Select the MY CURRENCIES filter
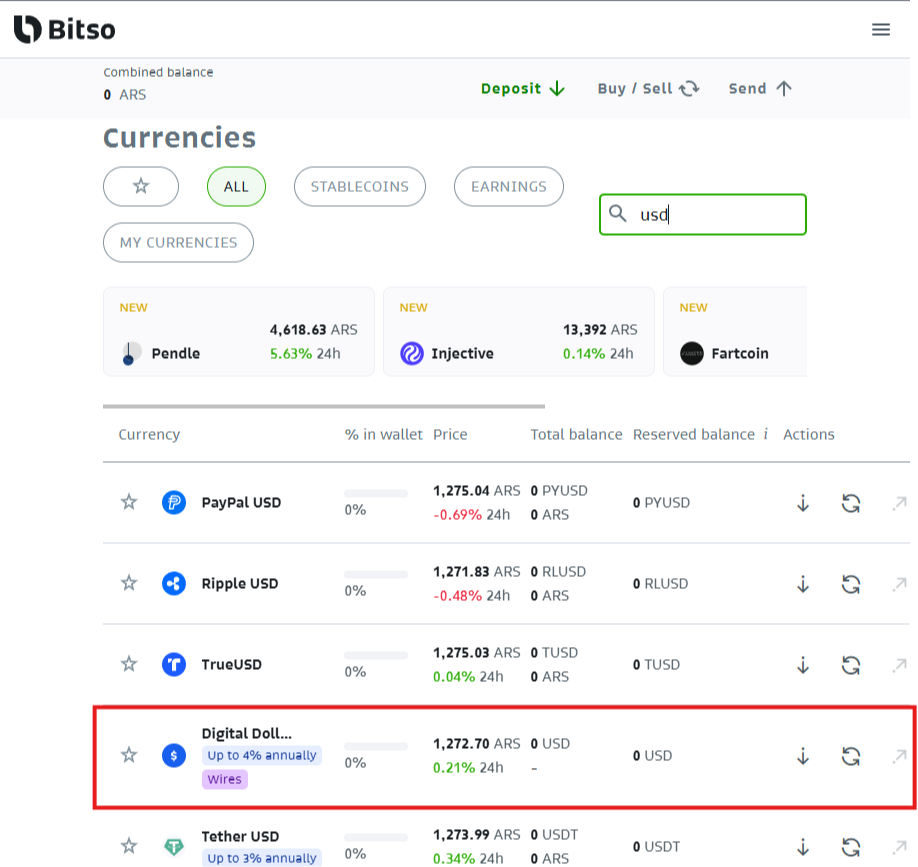 click(x=179, y=242)
